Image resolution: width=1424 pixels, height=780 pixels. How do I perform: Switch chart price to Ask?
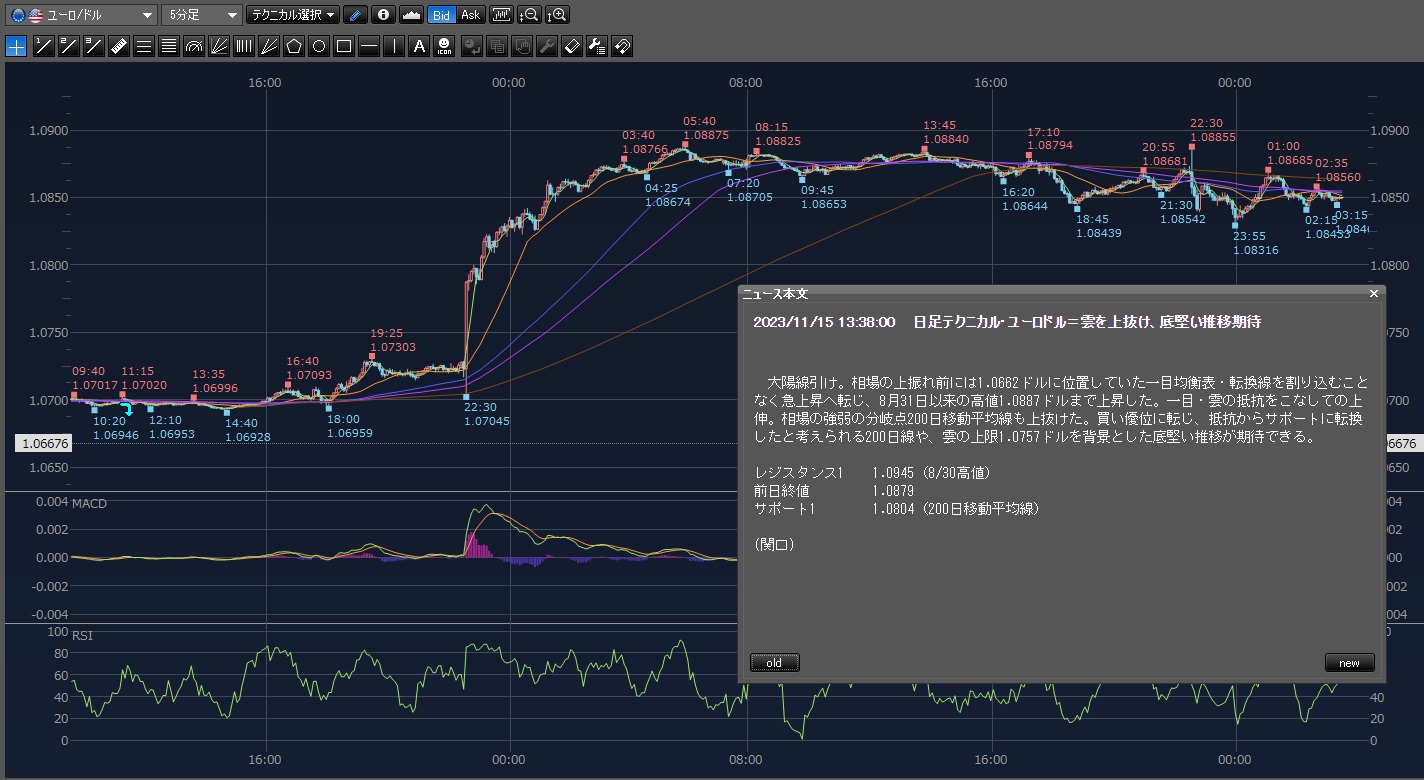(x=470, y=15)
